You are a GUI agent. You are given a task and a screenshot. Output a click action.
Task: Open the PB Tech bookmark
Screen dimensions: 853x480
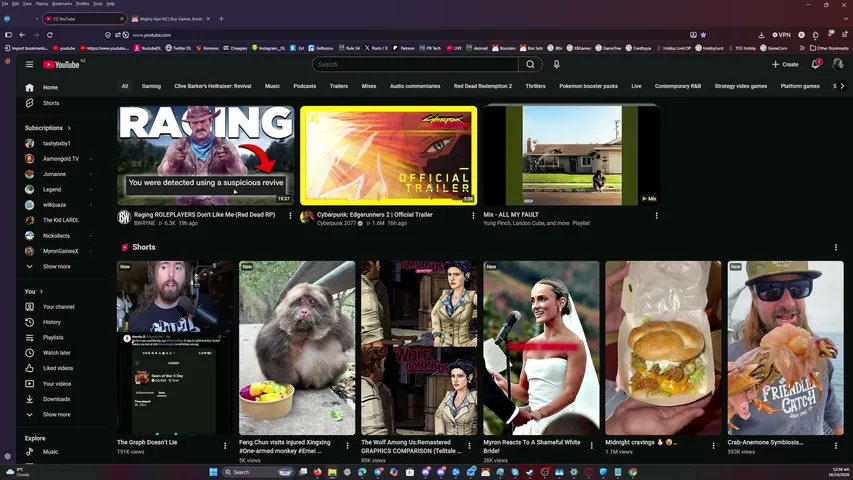[x=430, y=48]
